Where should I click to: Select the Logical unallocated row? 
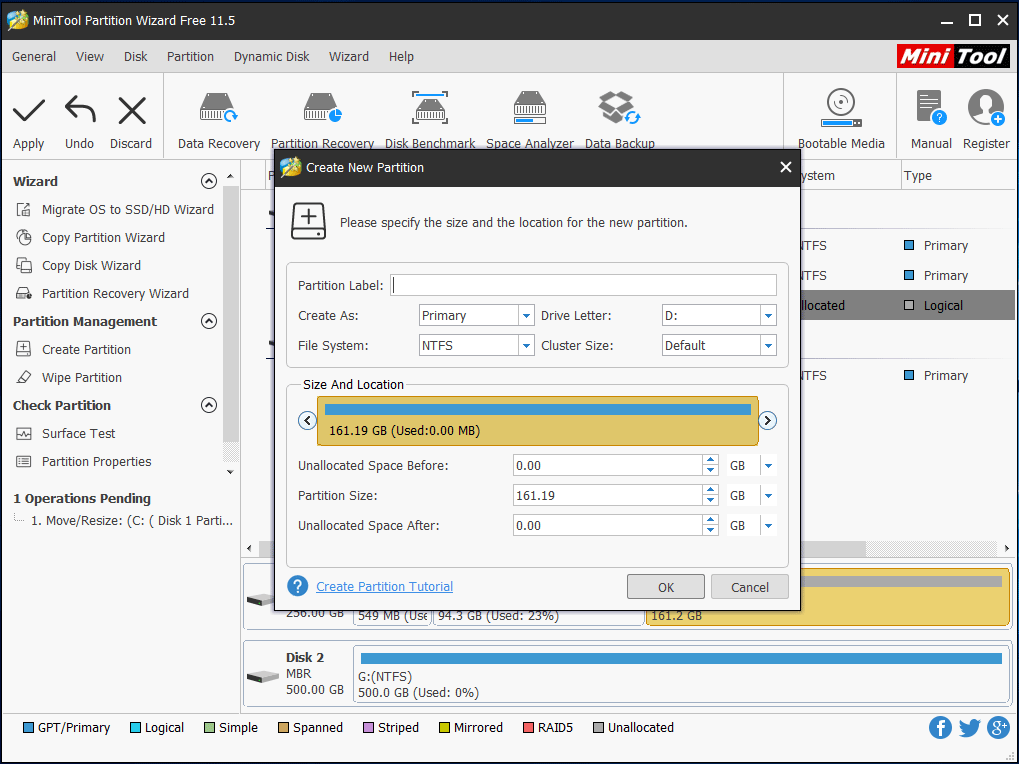click(x=907, y=305)
